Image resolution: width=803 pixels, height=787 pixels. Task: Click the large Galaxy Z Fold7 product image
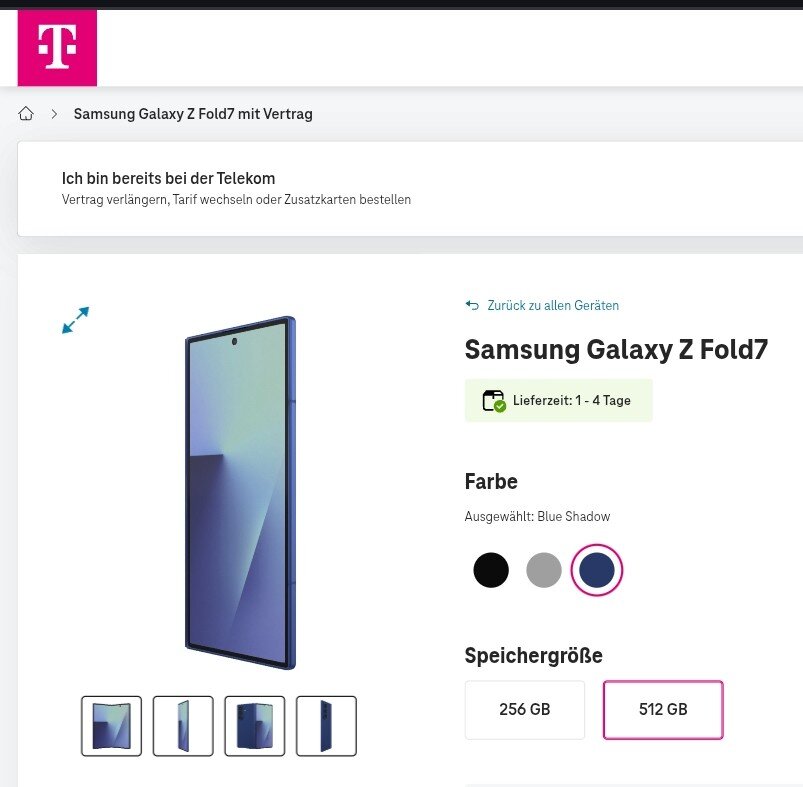click(240, 493)
